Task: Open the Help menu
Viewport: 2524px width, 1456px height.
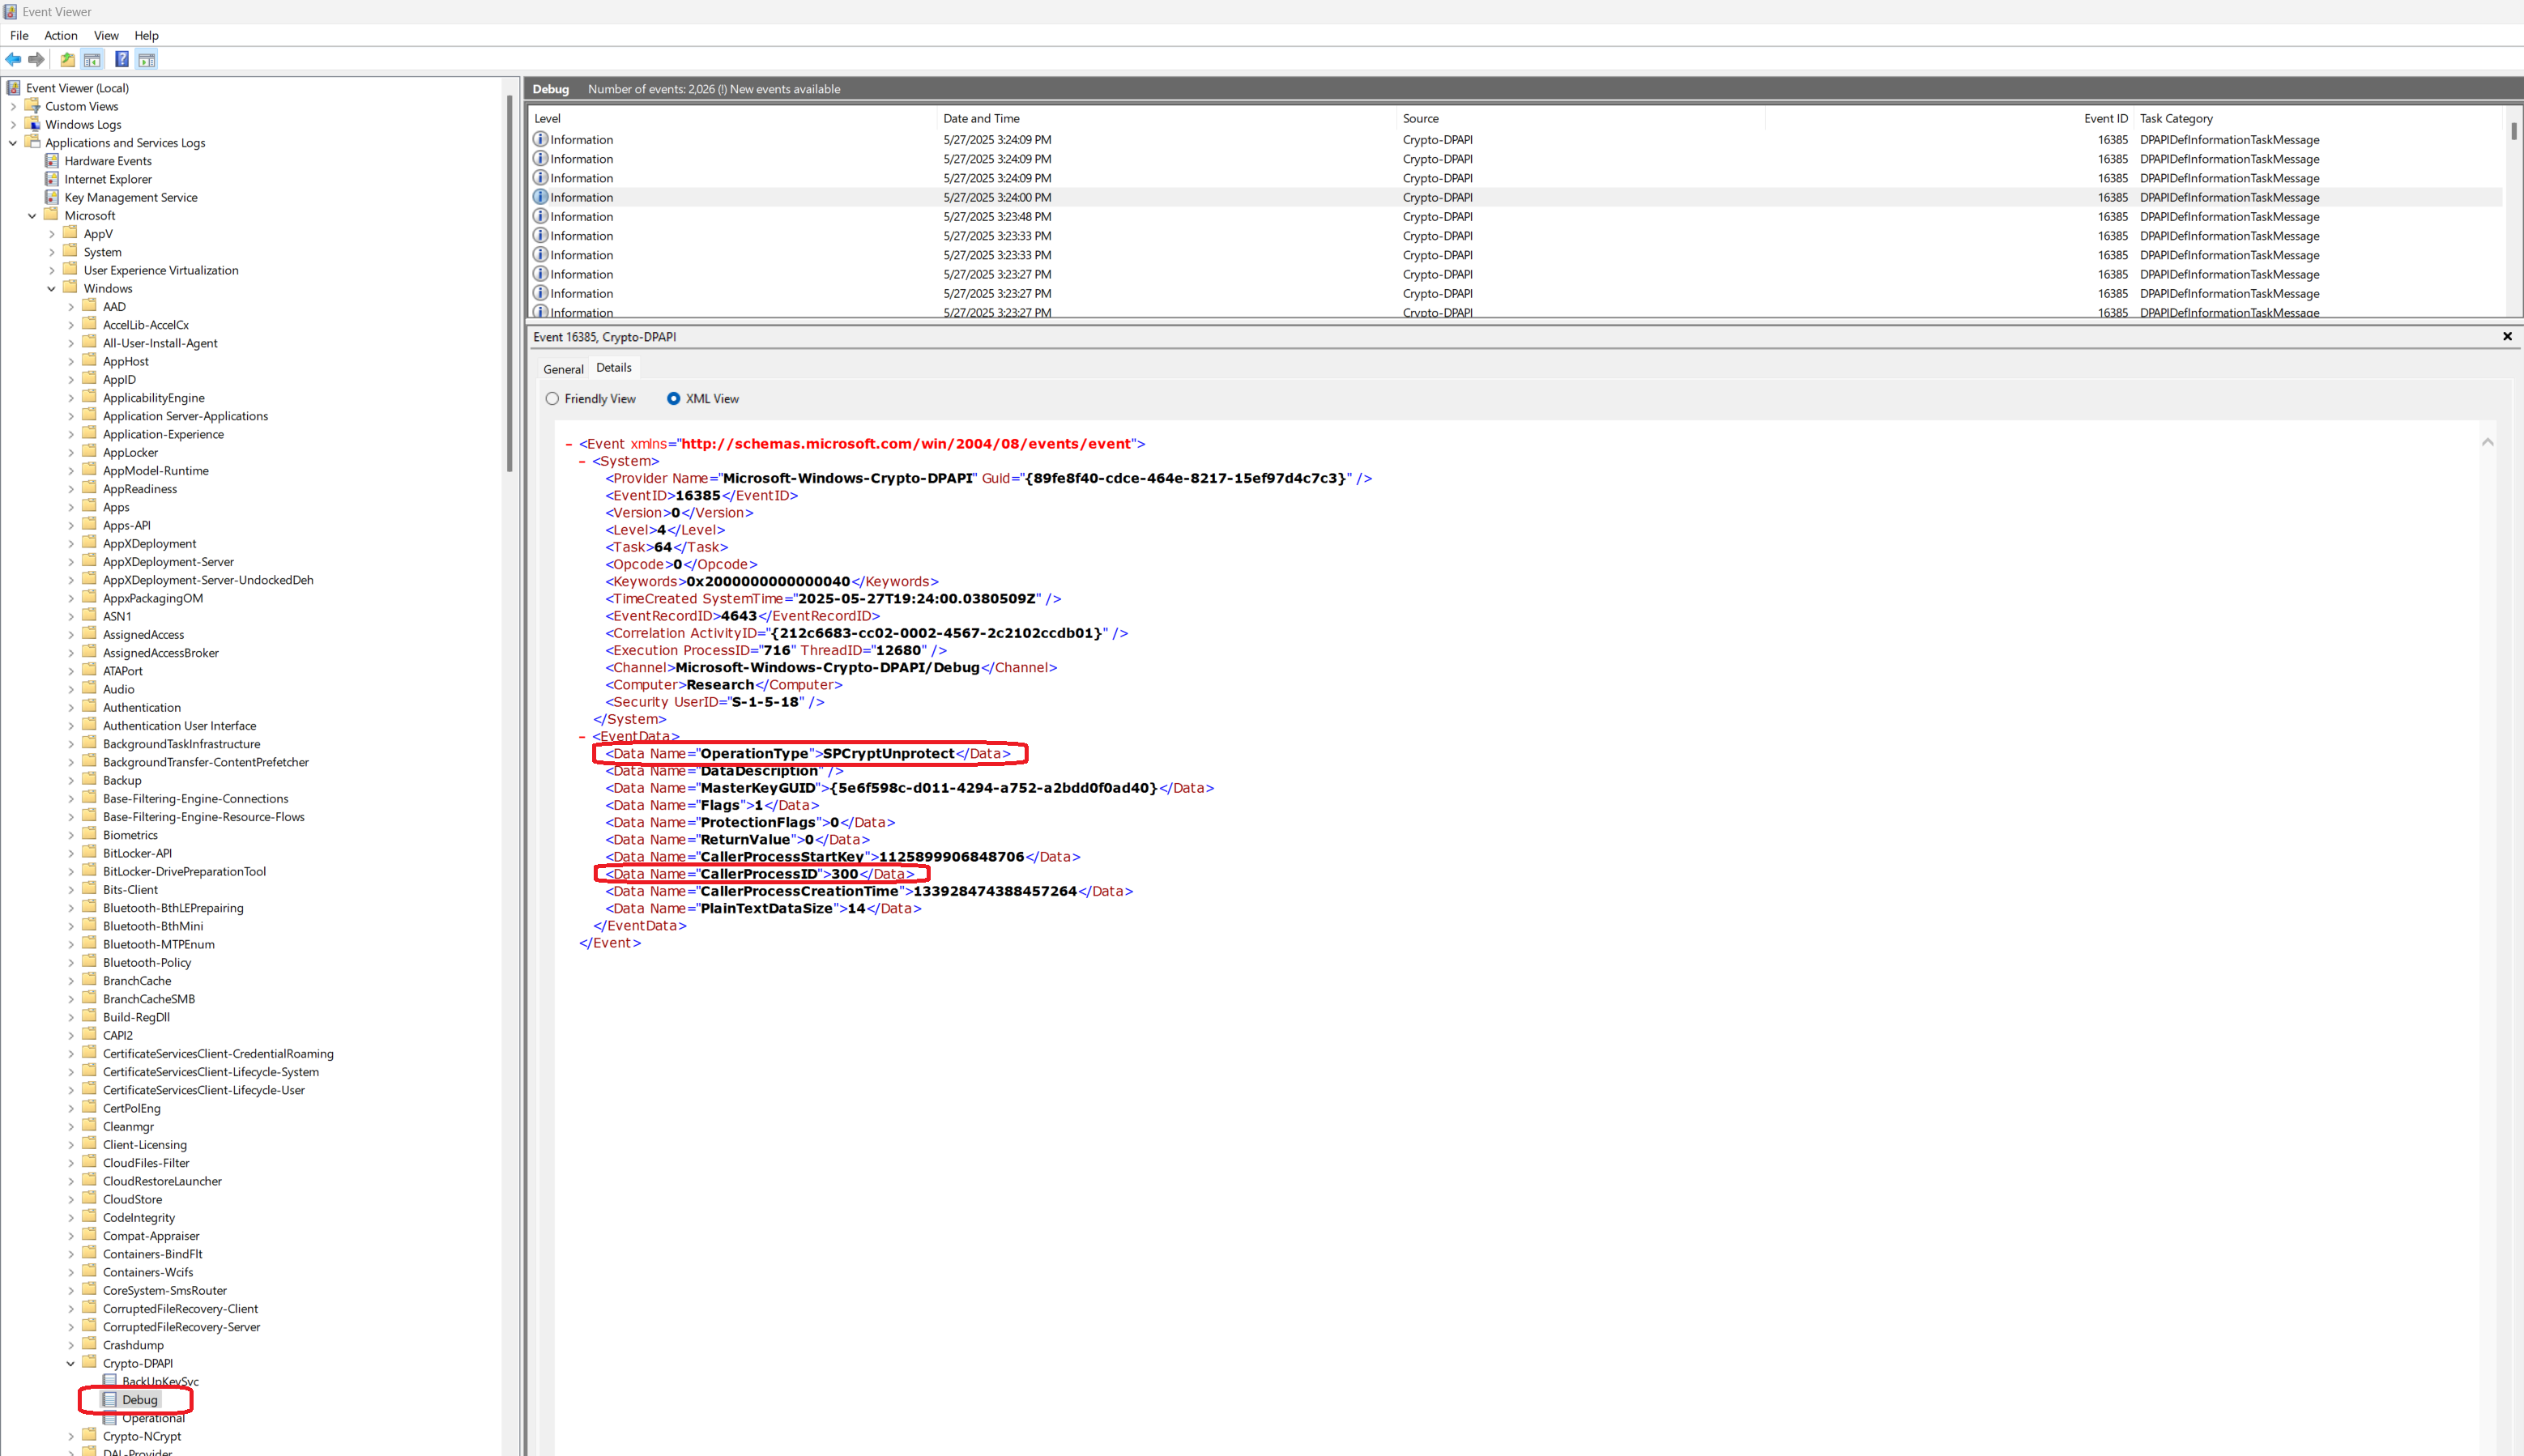Action: tap(146, 35)
